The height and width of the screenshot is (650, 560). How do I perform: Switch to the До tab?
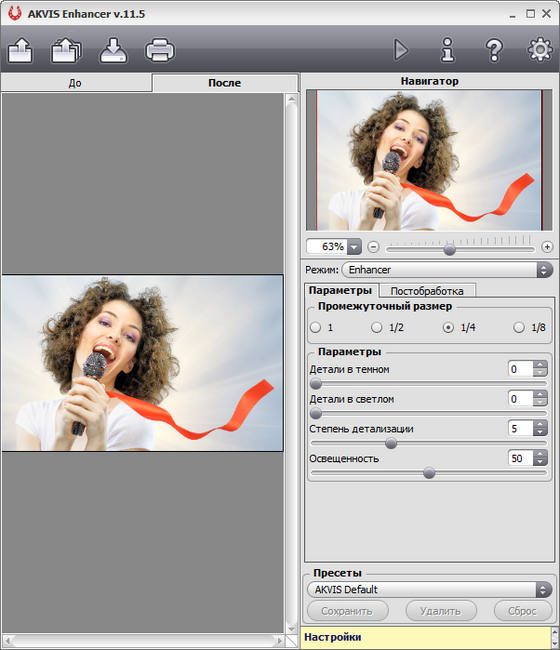(x=75, y=83)
